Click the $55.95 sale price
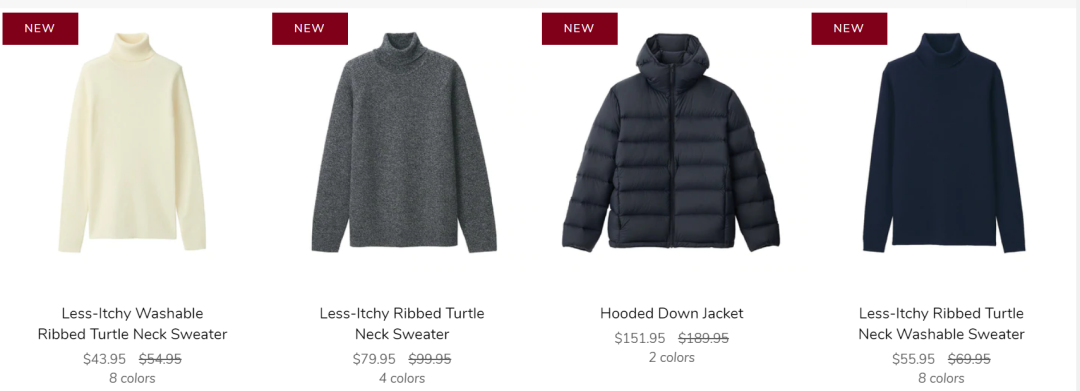Image resolution: width=1080 pixels, height=391 pixels. coord(913,359)
